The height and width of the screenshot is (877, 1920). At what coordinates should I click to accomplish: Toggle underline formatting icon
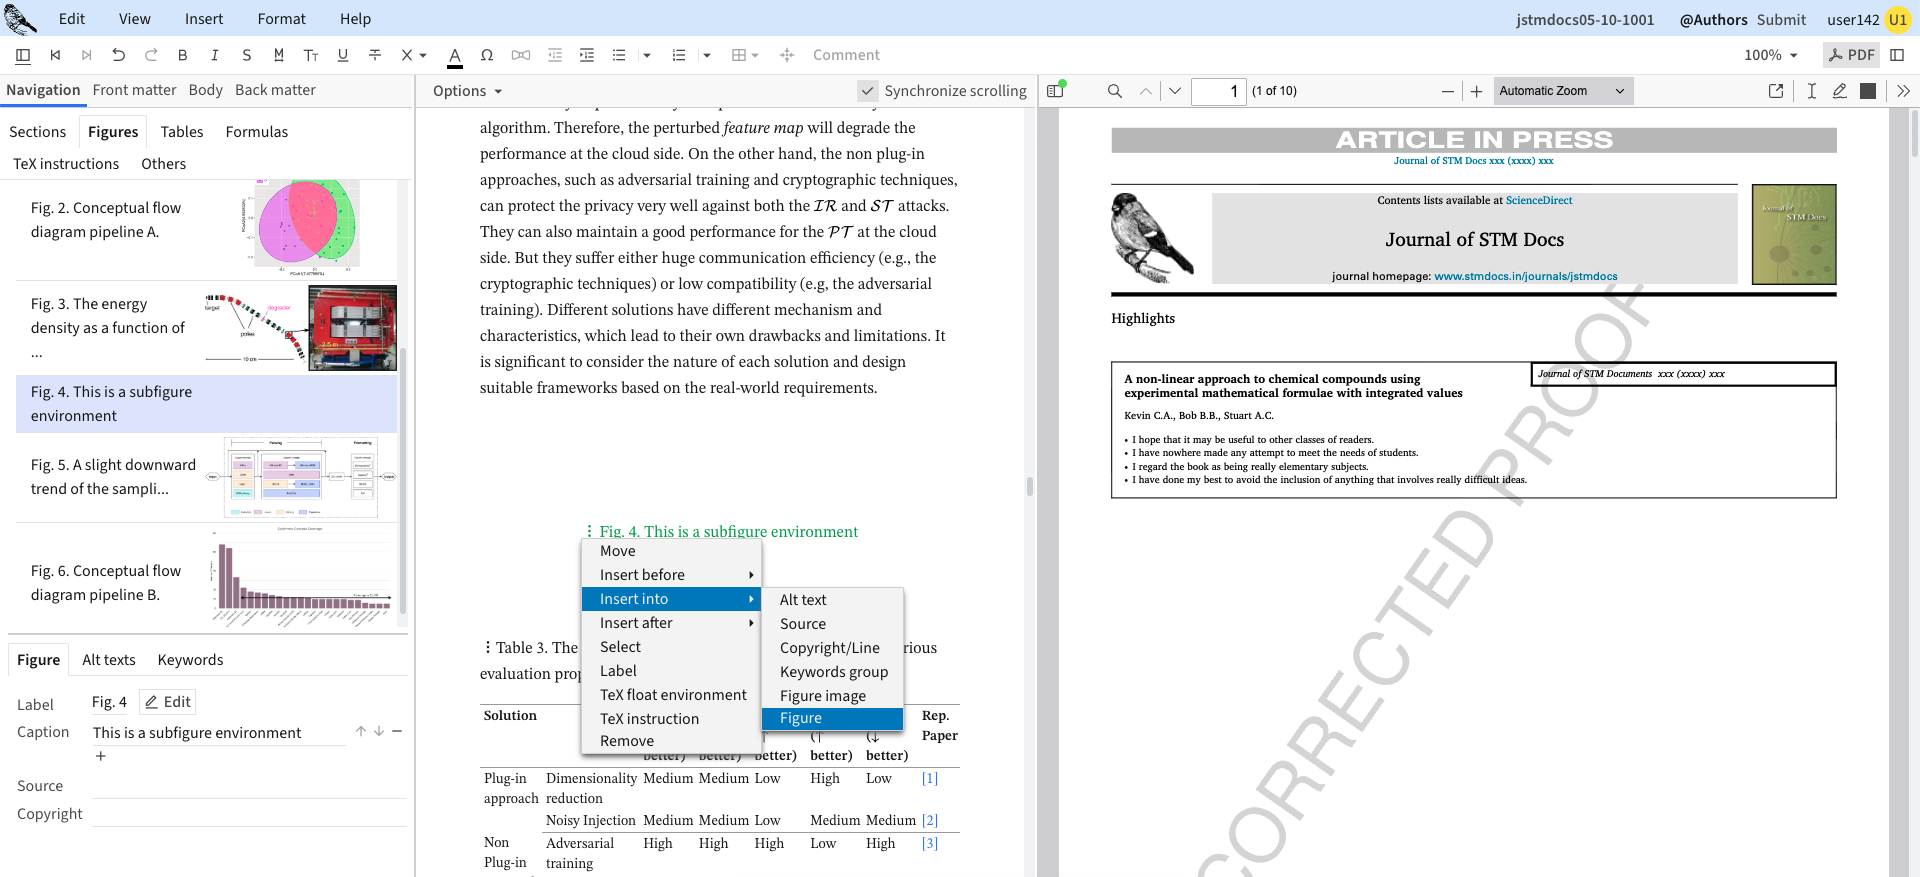[x=343, y=55]
